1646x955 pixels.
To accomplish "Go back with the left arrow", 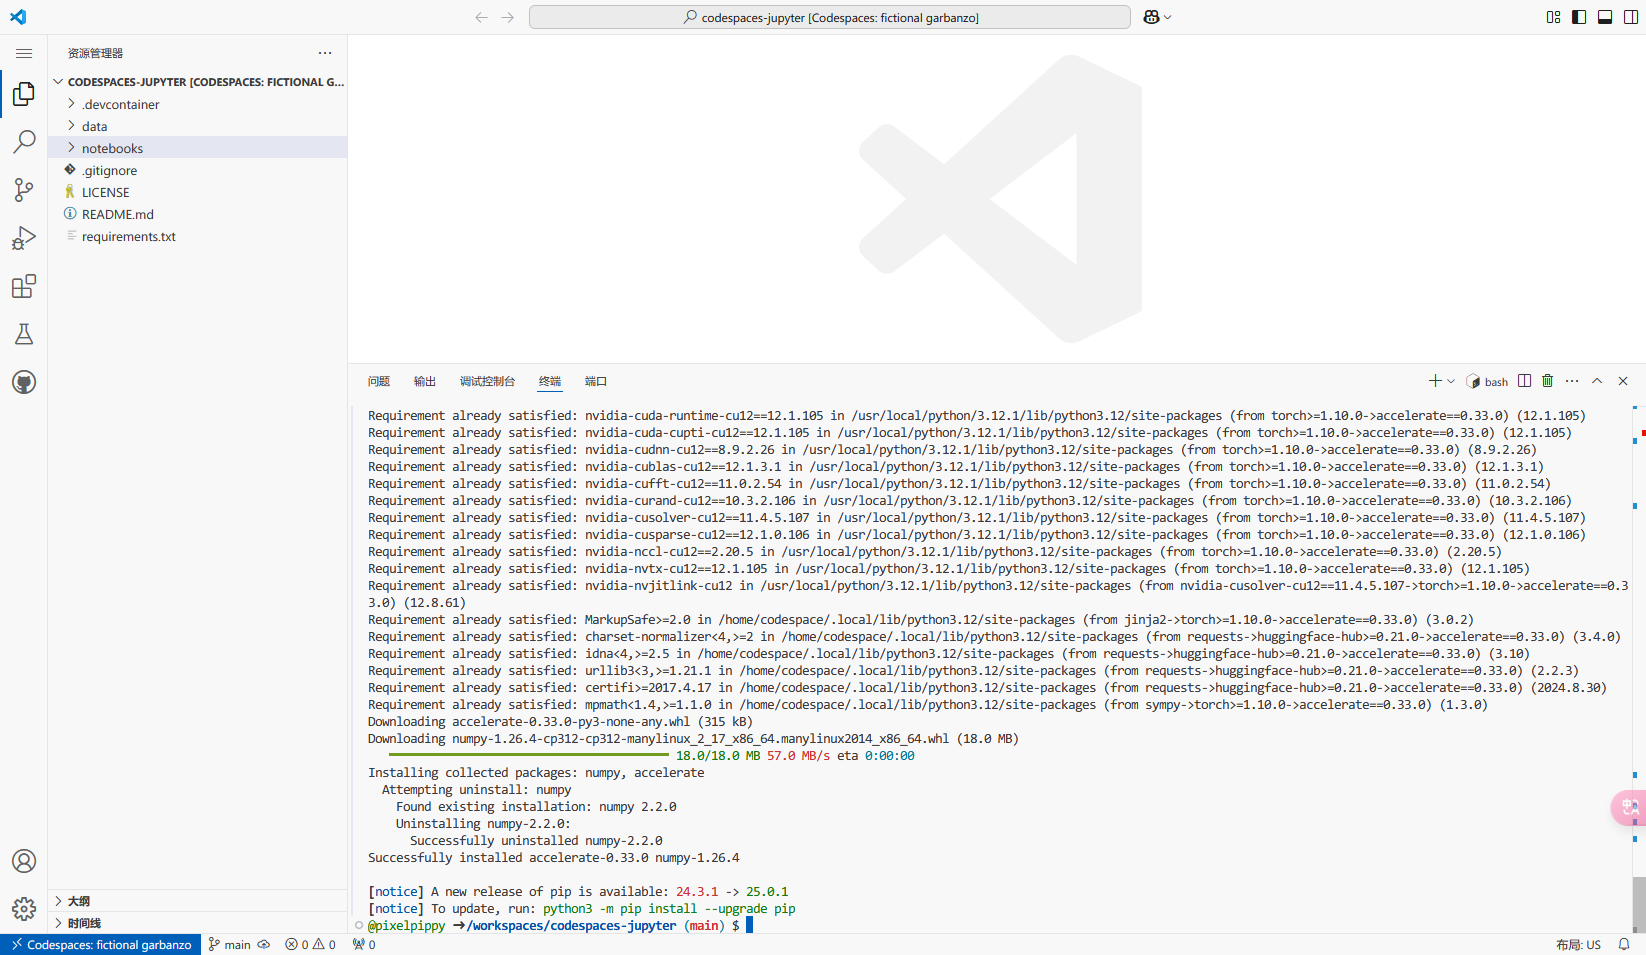I will pyautogui.click(x=482, y=17).
